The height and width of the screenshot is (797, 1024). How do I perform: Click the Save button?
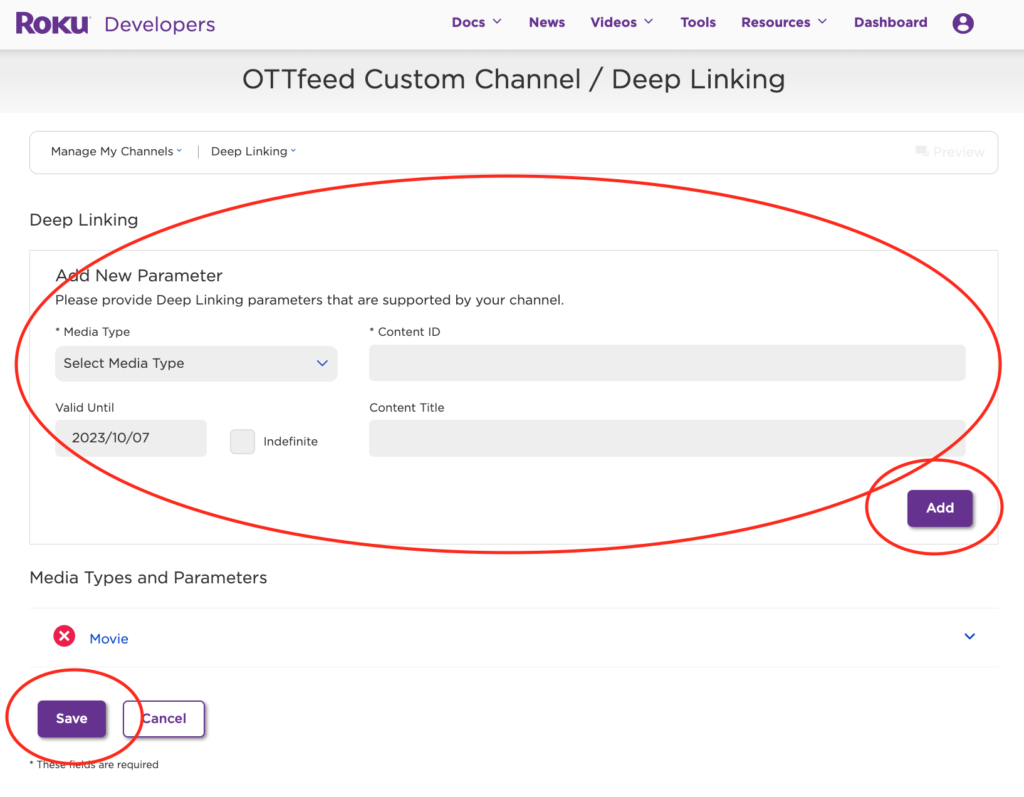point(72,719)
